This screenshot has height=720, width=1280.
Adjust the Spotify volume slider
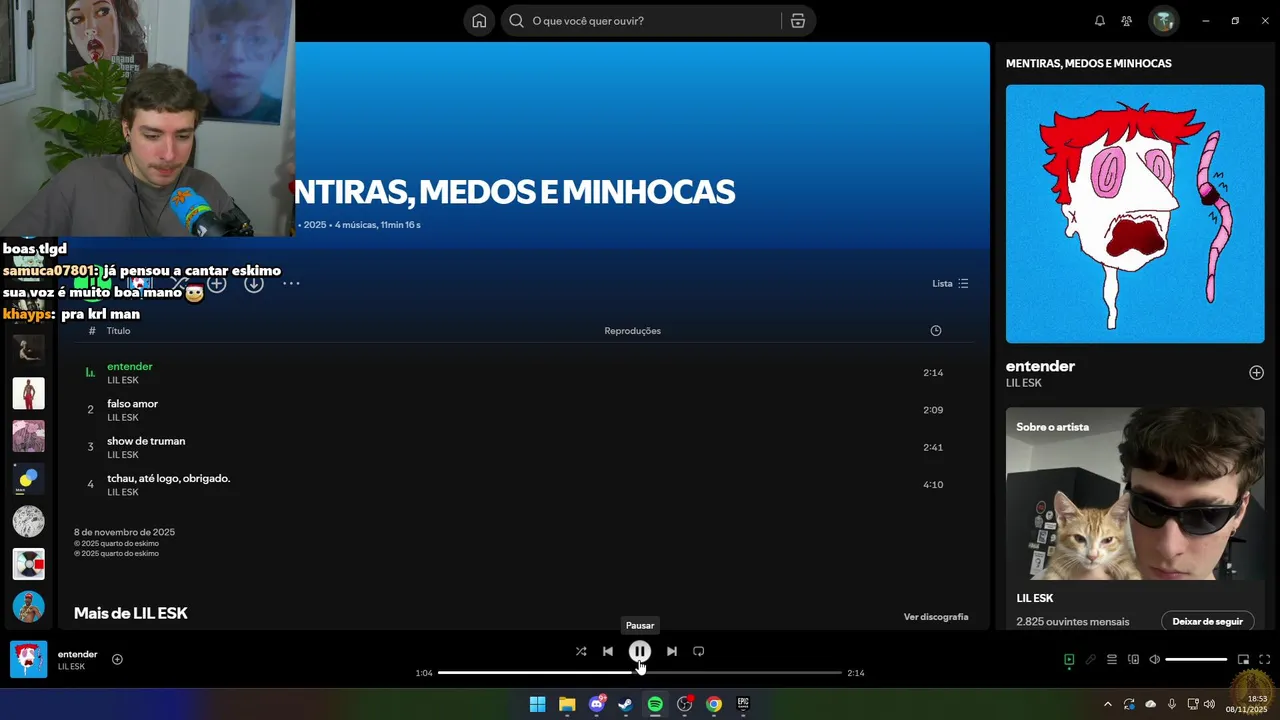pyautogui.click(x=1196, y=659)
